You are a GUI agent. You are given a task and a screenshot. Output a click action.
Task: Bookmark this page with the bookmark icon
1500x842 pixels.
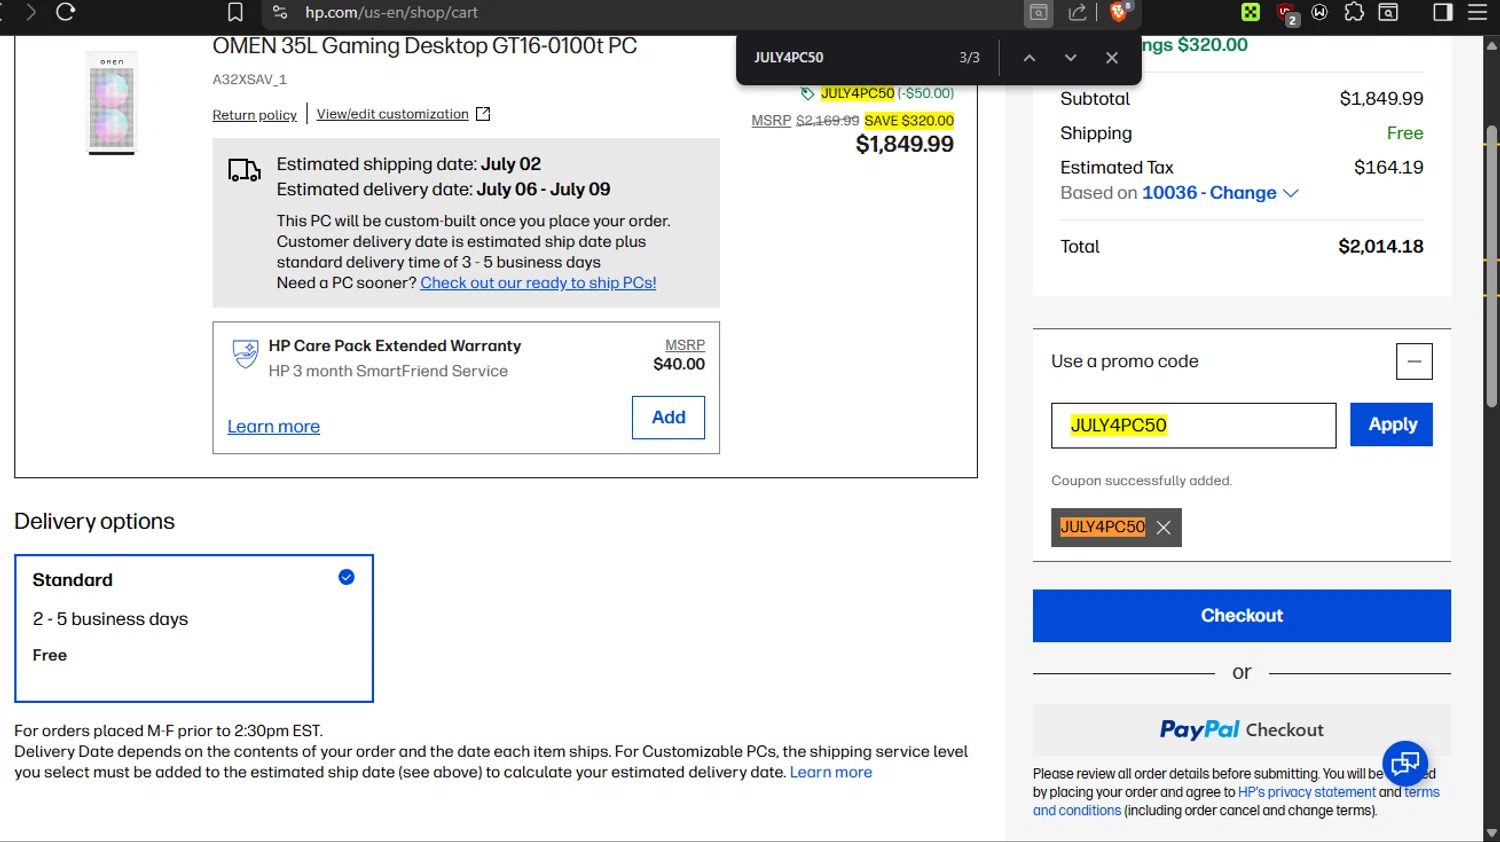[235, 12]
